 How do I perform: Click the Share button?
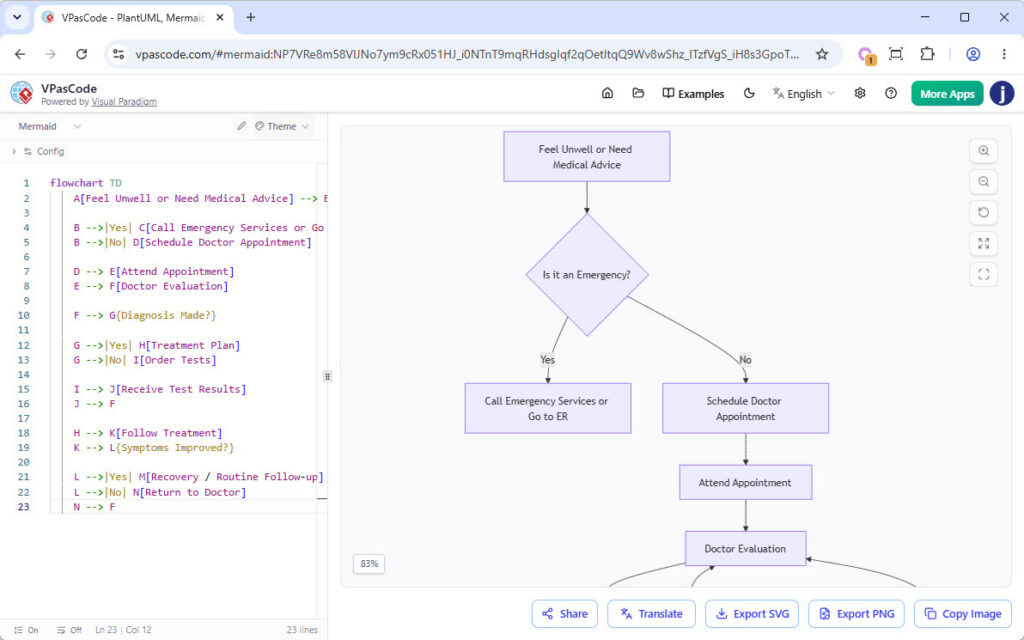564,614
